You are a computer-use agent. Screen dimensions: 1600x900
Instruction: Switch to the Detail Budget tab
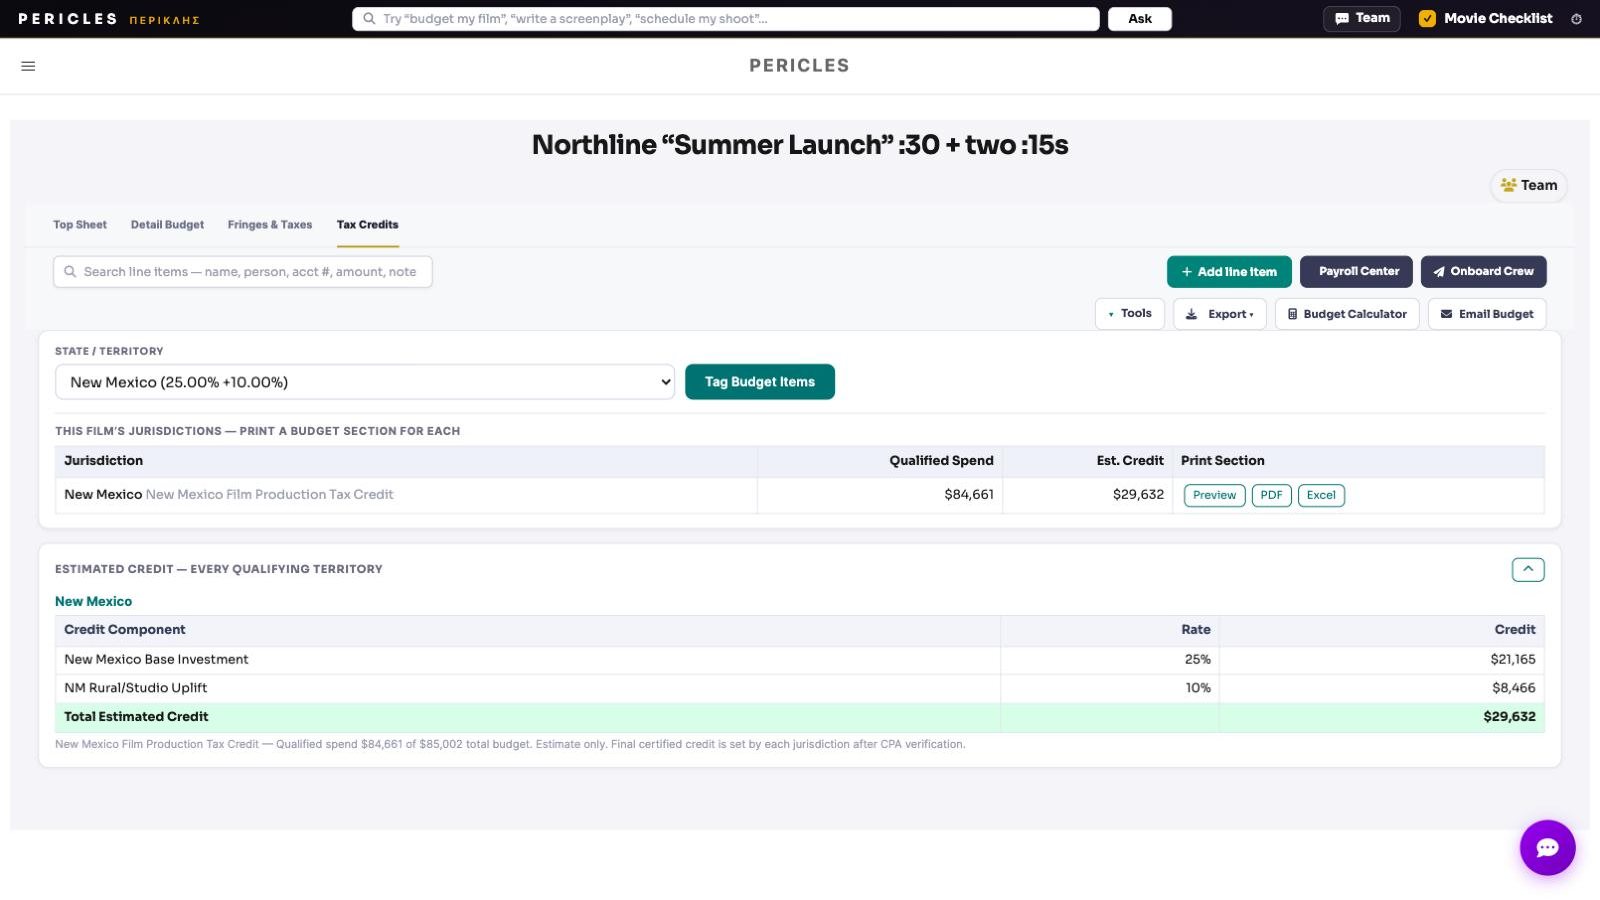coord(167,225)
